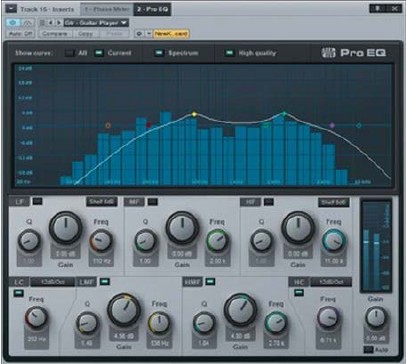Image resolution: width=406 pixels, height=364 pixels.
Task: Toggle the blue plug-in activate button
Action: pos(13,23)
